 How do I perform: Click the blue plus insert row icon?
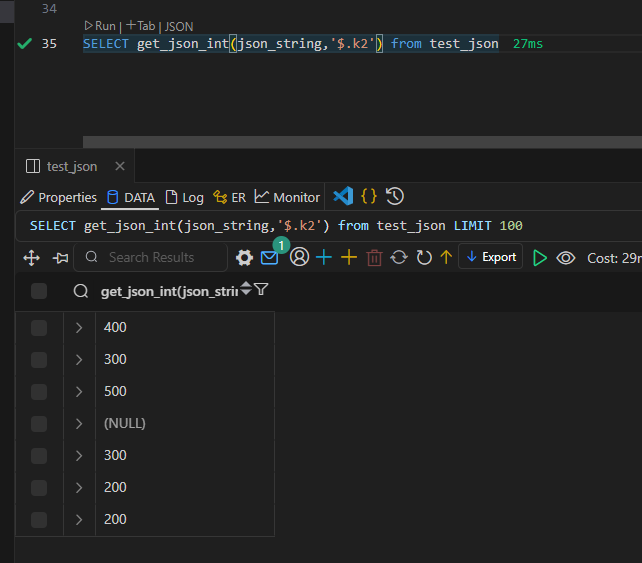coord(324,258)
